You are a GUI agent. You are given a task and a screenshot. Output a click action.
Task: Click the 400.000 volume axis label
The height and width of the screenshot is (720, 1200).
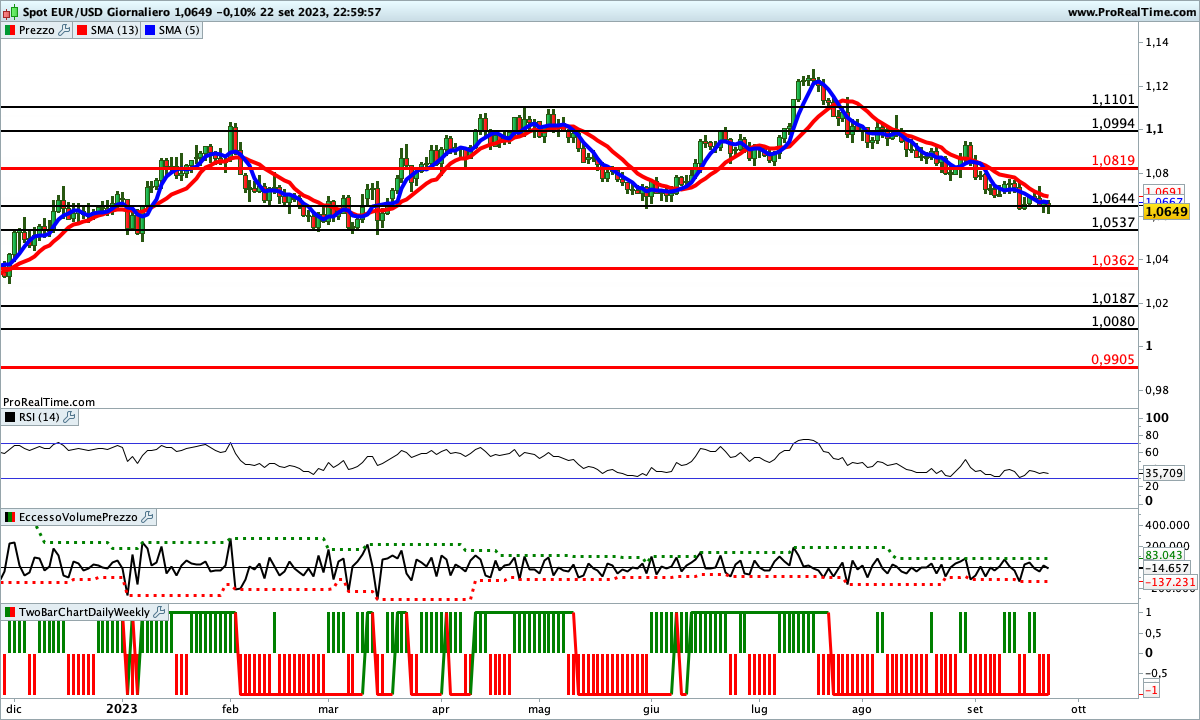1168,524
